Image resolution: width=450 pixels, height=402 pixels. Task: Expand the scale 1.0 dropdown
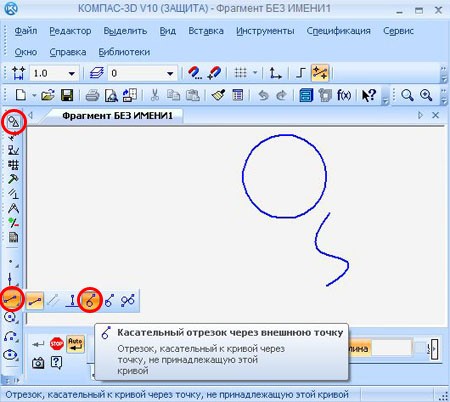pyautogui.click(x=71, y=73)
